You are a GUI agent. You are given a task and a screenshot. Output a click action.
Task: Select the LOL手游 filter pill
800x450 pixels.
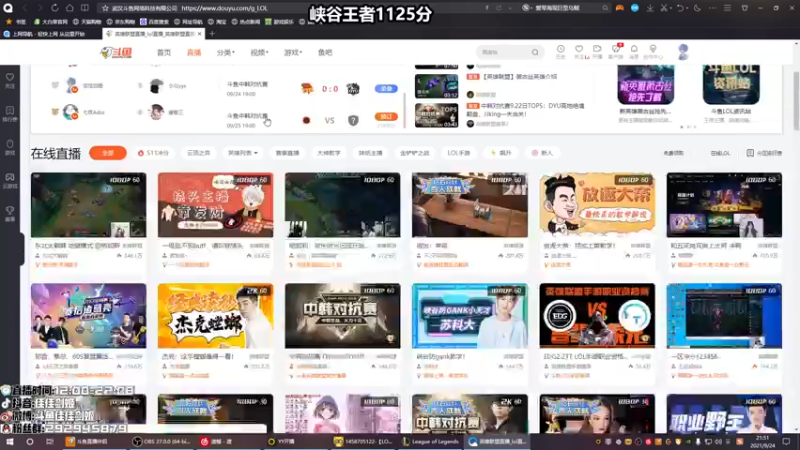coord(459,153)
